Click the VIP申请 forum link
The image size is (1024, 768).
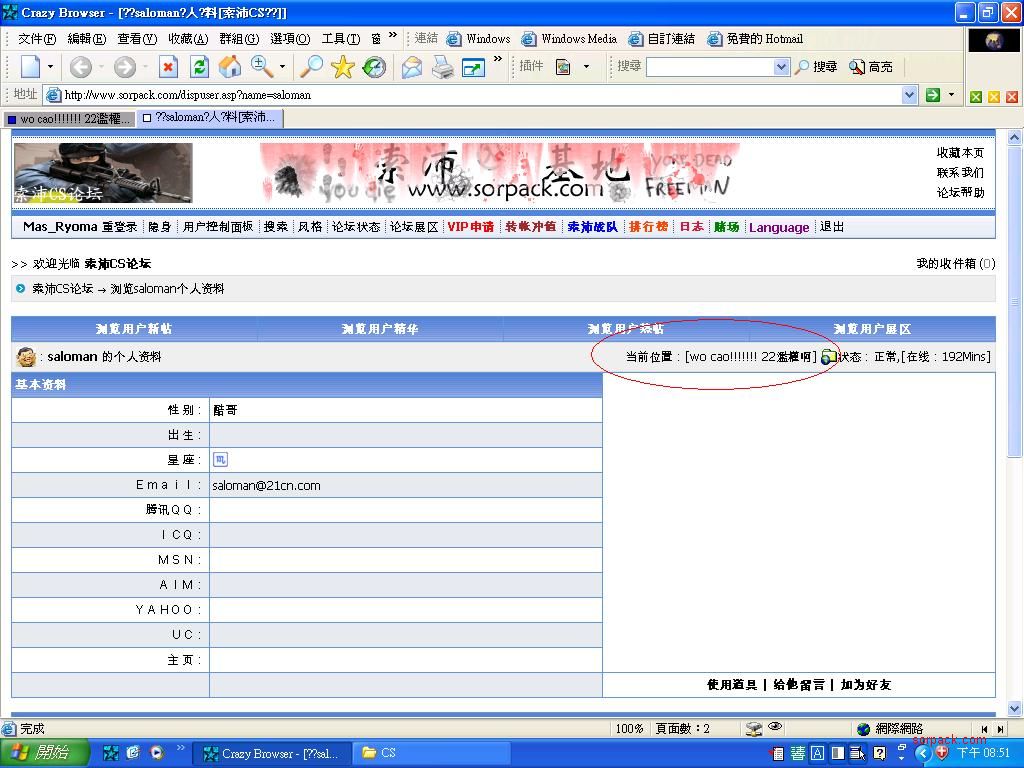pyautogui.click(x=470, y=227)
